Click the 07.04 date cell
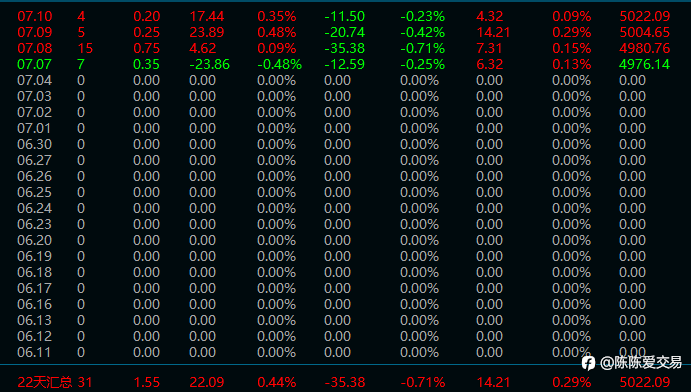Screen dimensions: 691x392 point(35,80)
